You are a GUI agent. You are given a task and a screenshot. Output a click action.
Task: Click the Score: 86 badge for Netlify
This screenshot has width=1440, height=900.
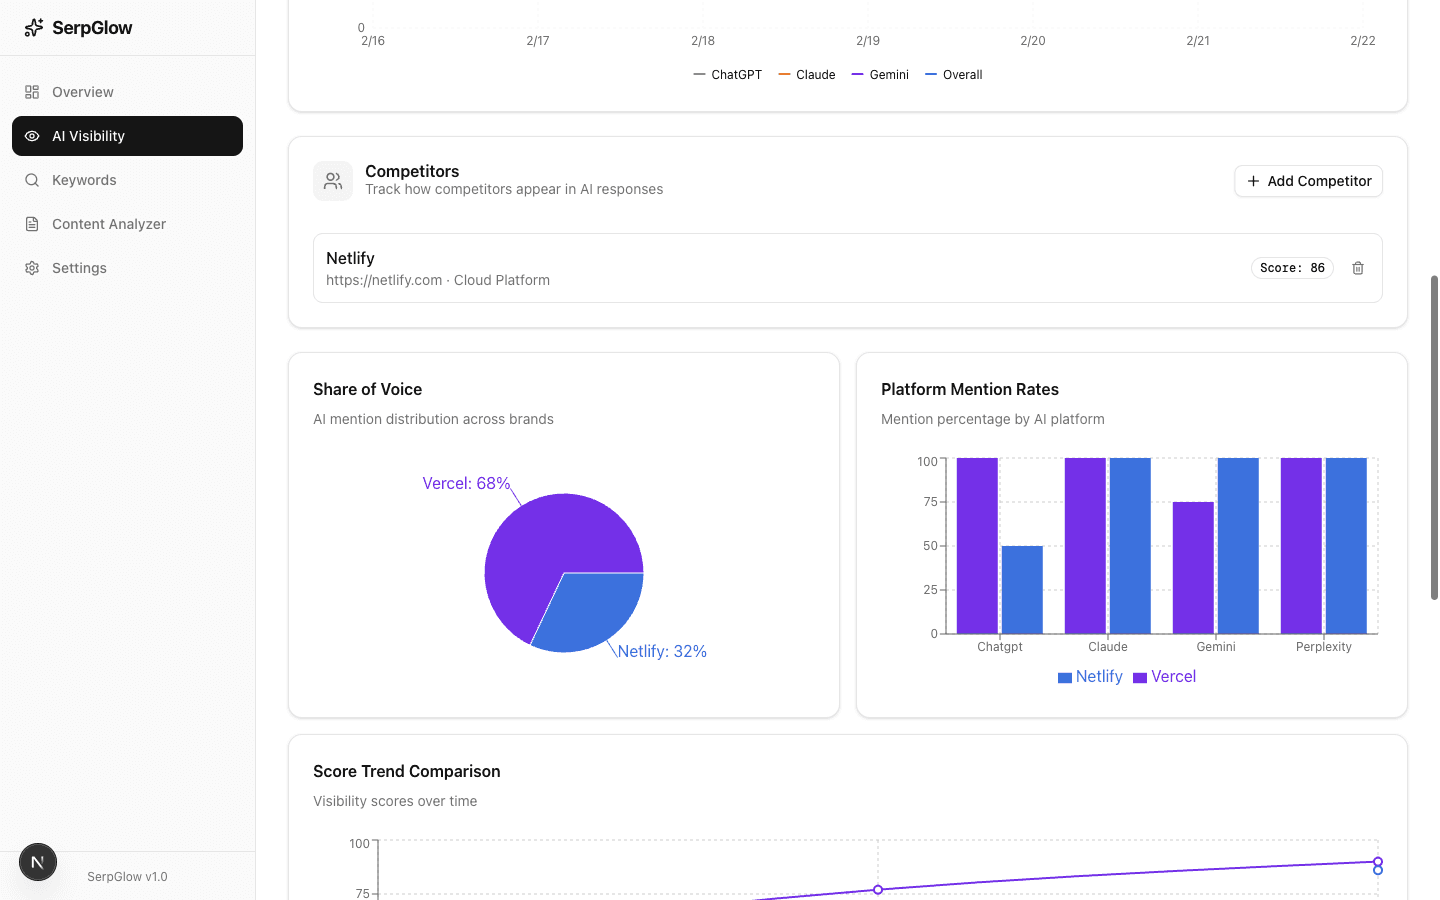click(1292, 268)
